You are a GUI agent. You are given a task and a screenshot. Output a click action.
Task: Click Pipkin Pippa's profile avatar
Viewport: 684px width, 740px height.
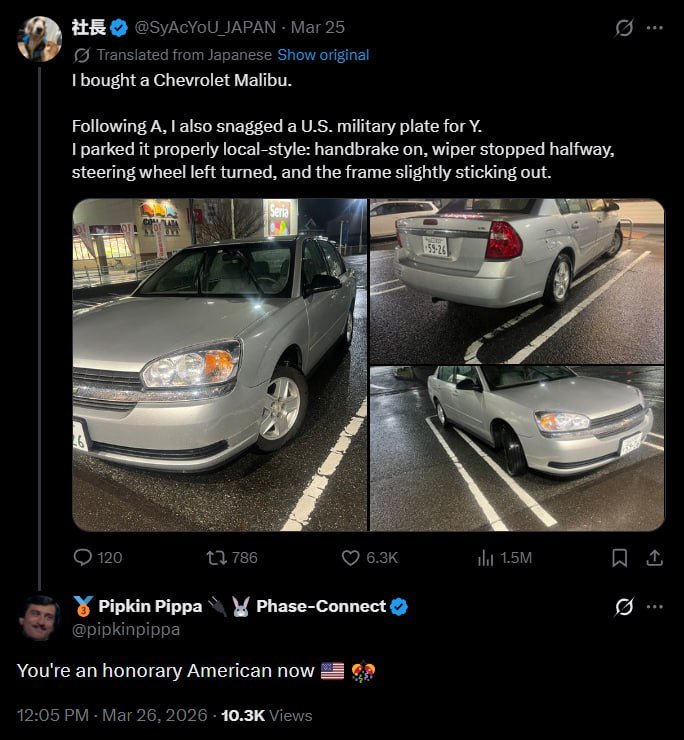click(x=39, y=617)
